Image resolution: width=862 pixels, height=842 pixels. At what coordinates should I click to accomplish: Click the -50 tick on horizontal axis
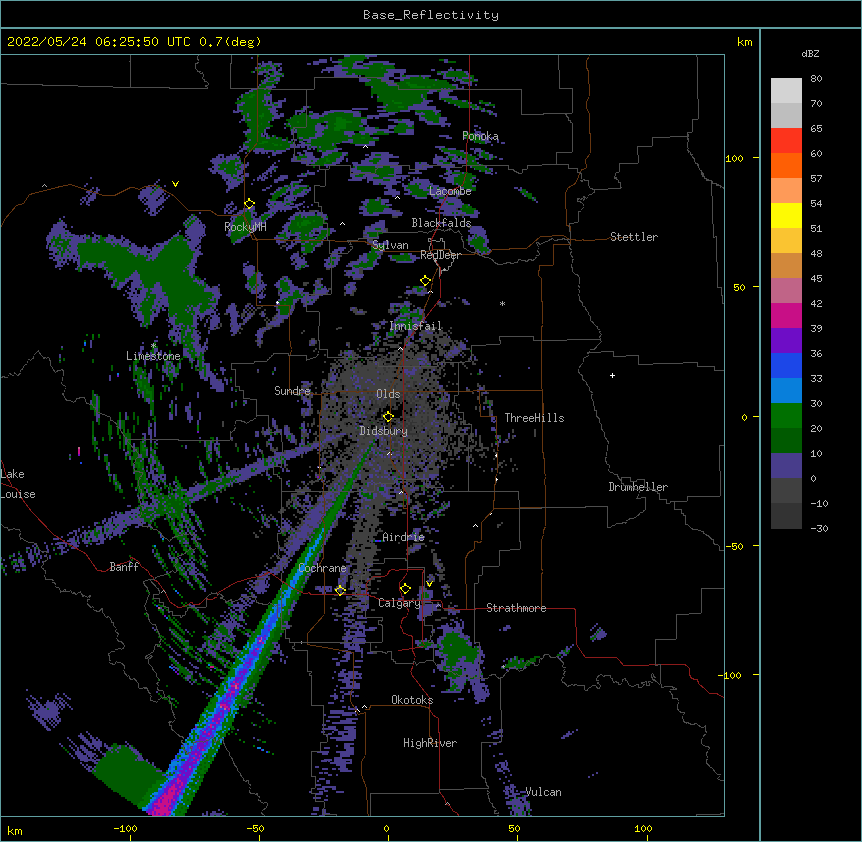(x=255, y=829)
